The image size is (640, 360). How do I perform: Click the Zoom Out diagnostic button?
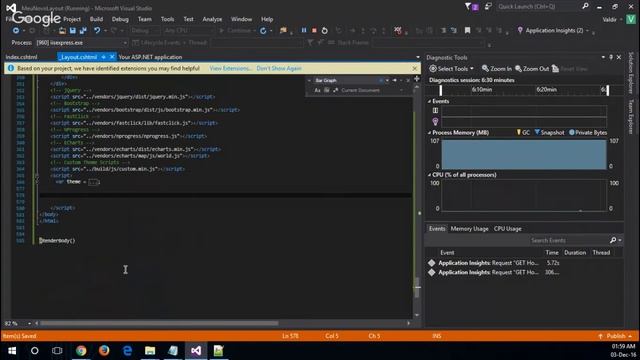click(532, 69)
